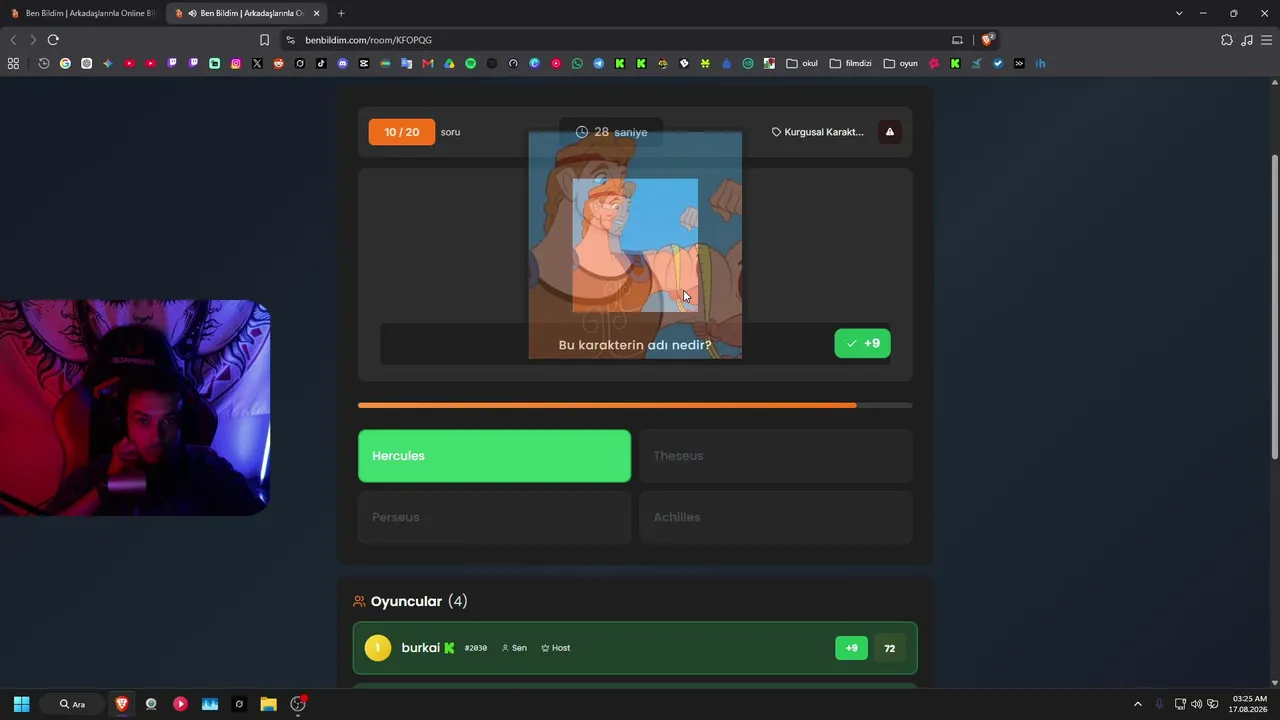The height and width of the screenshot is (720, 1280).
Task: Open the clock and date in the taskbar
Action: [x=1250, y=704]
